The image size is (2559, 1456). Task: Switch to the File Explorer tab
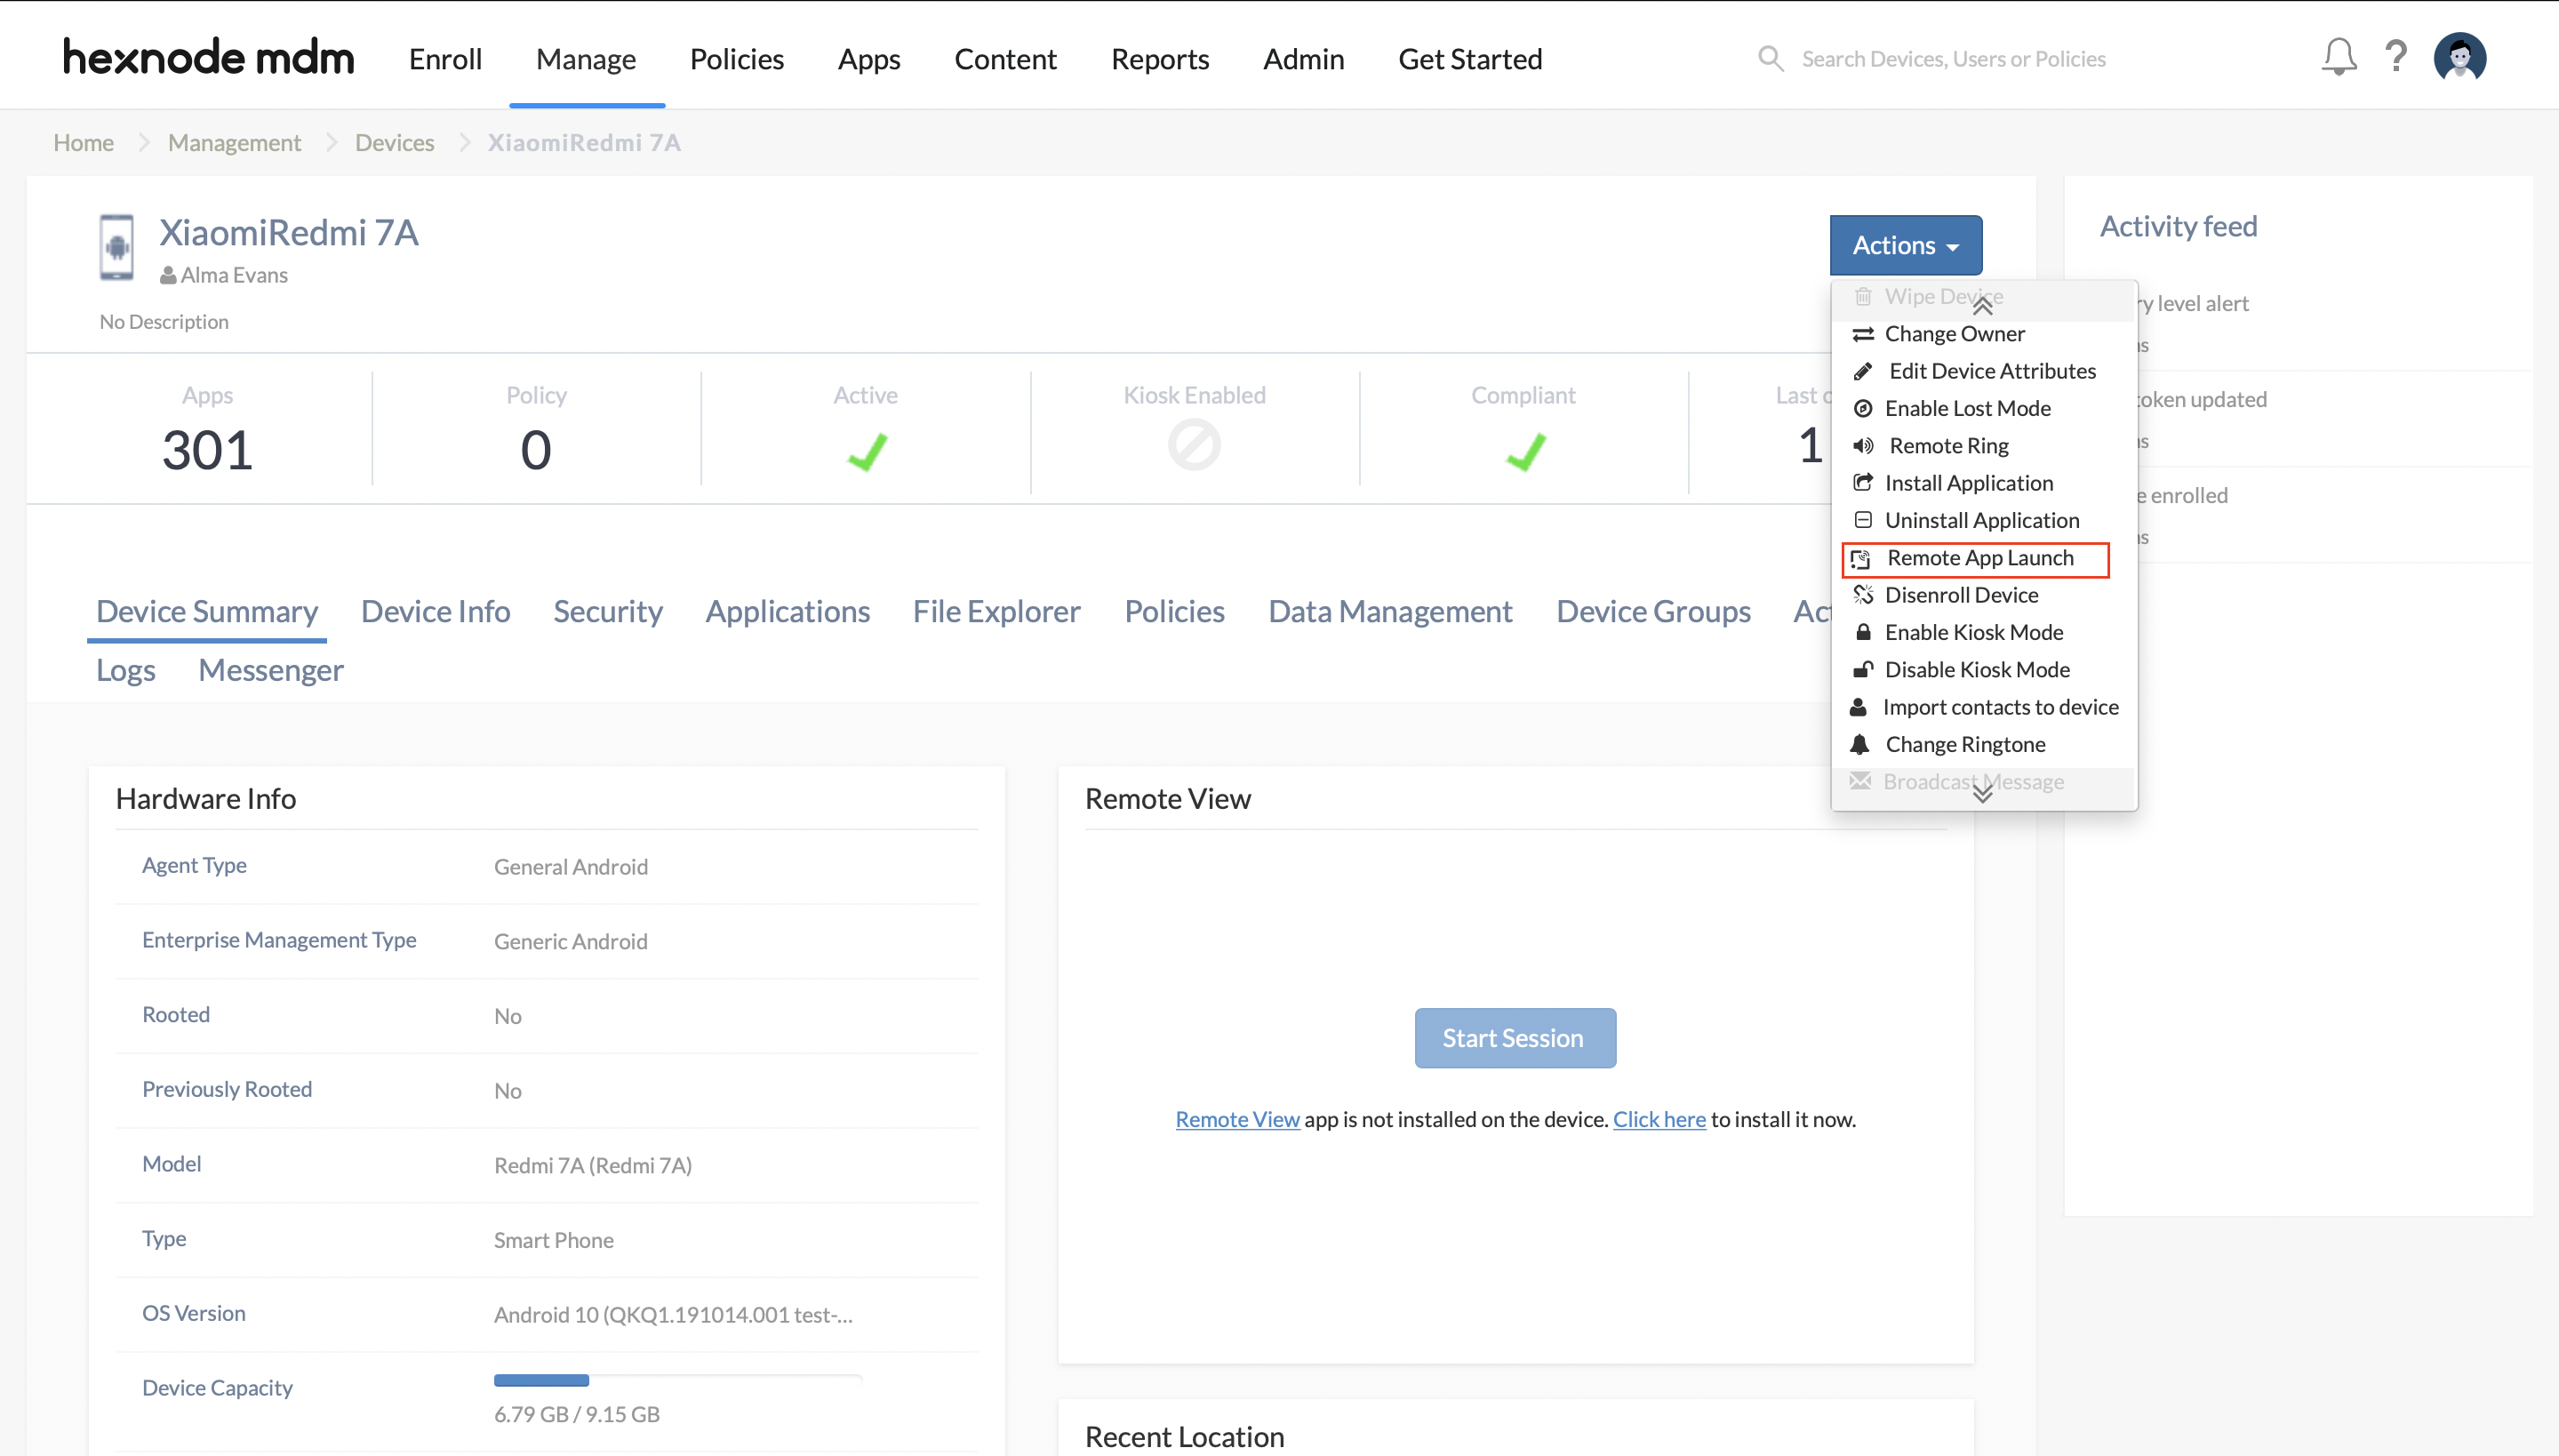(996, 611)
